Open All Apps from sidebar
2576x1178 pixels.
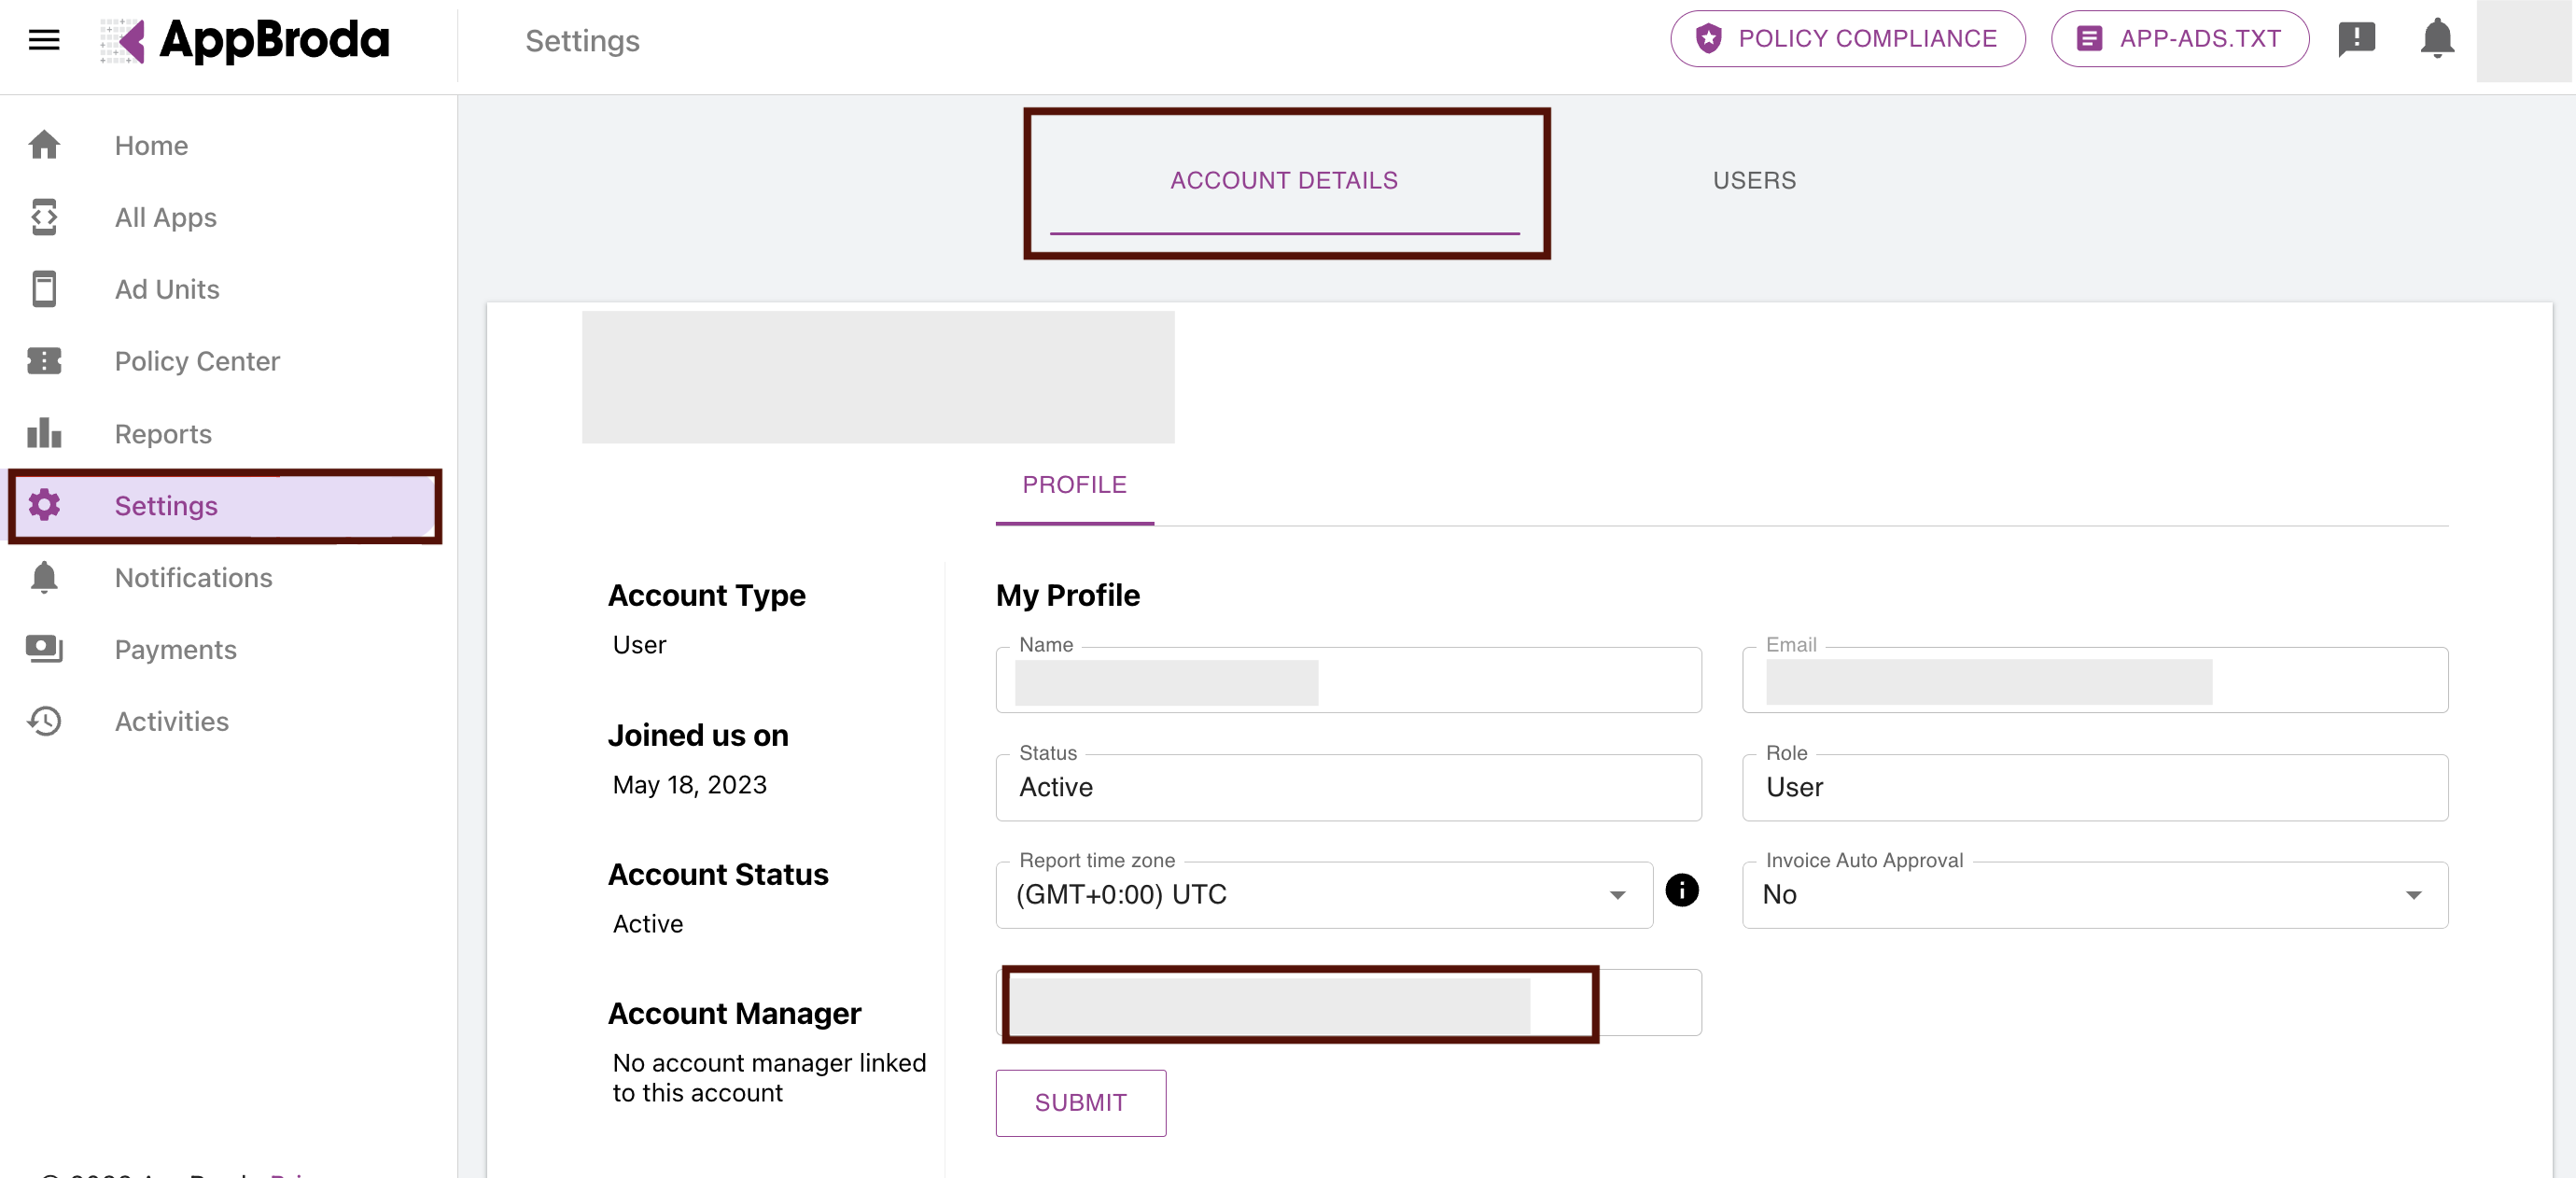(165, 217)
